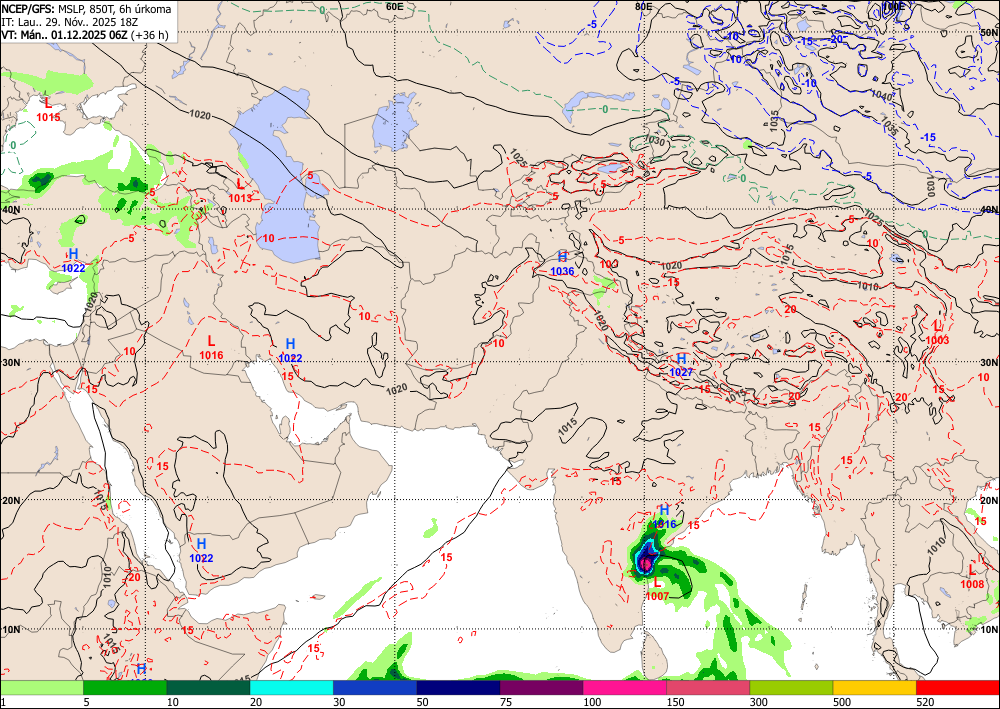
Task: Click the legend value '520'
Action: point(925,702)
